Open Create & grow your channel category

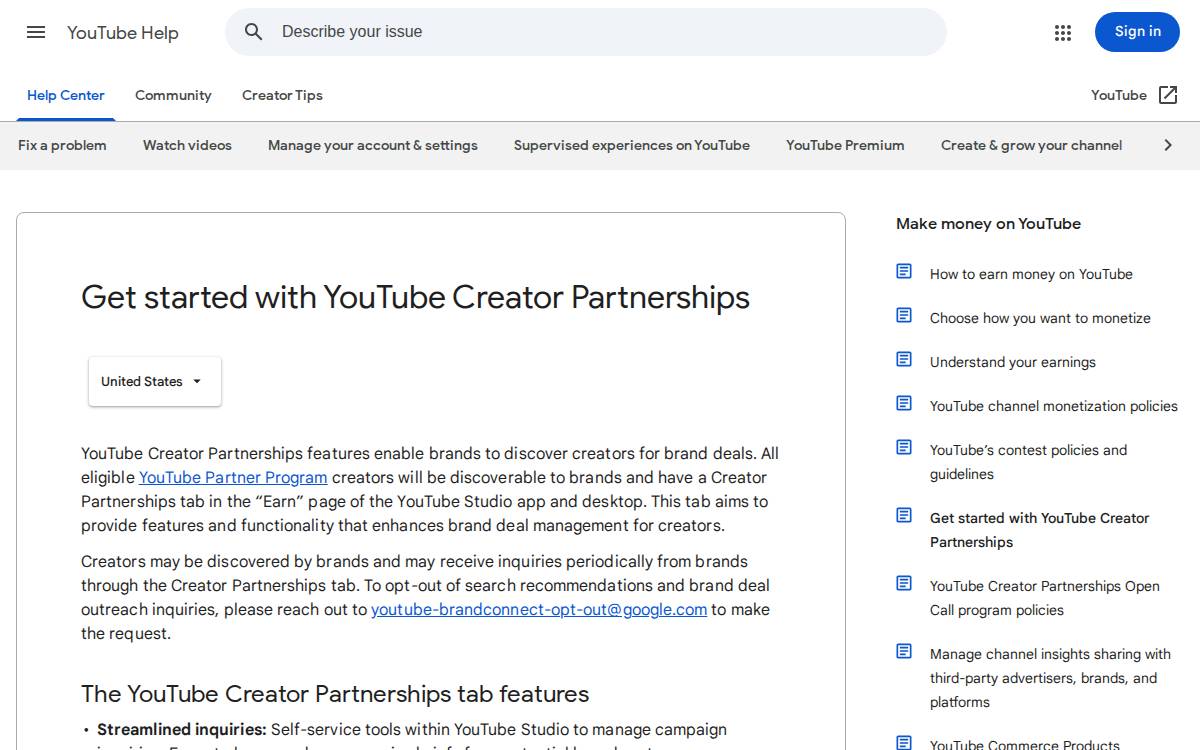[1032, 145]
